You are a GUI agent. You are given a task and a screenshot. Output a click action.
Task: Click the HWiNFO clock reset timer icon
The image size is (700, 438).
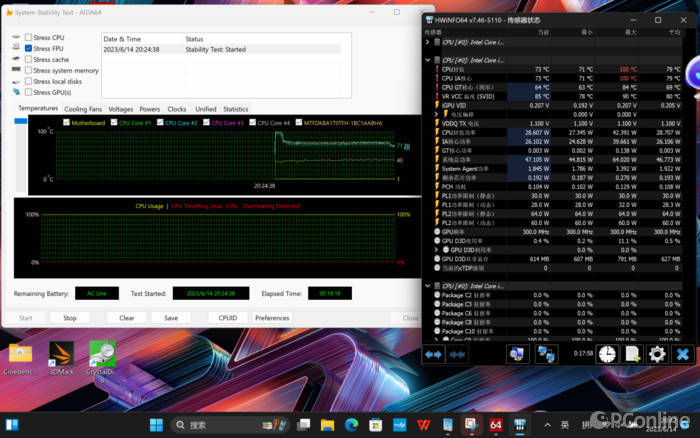pos(607,355)
